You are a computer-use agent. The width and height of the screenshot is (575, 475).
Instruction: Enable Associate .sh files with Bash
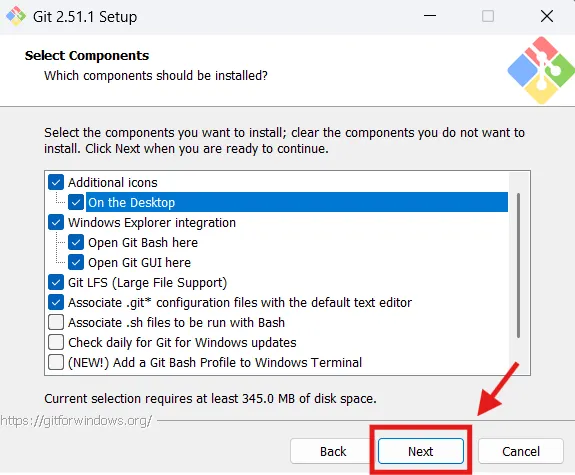tap(56, 322)
